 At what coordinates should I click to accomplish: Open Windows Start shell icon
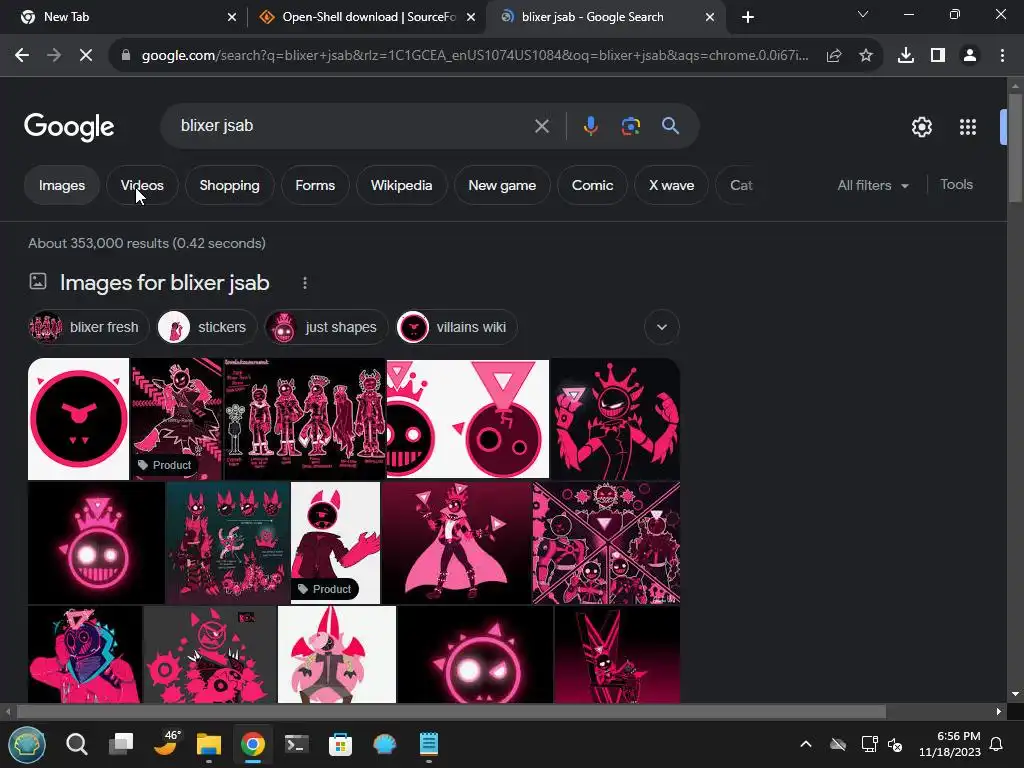point(27,744)
